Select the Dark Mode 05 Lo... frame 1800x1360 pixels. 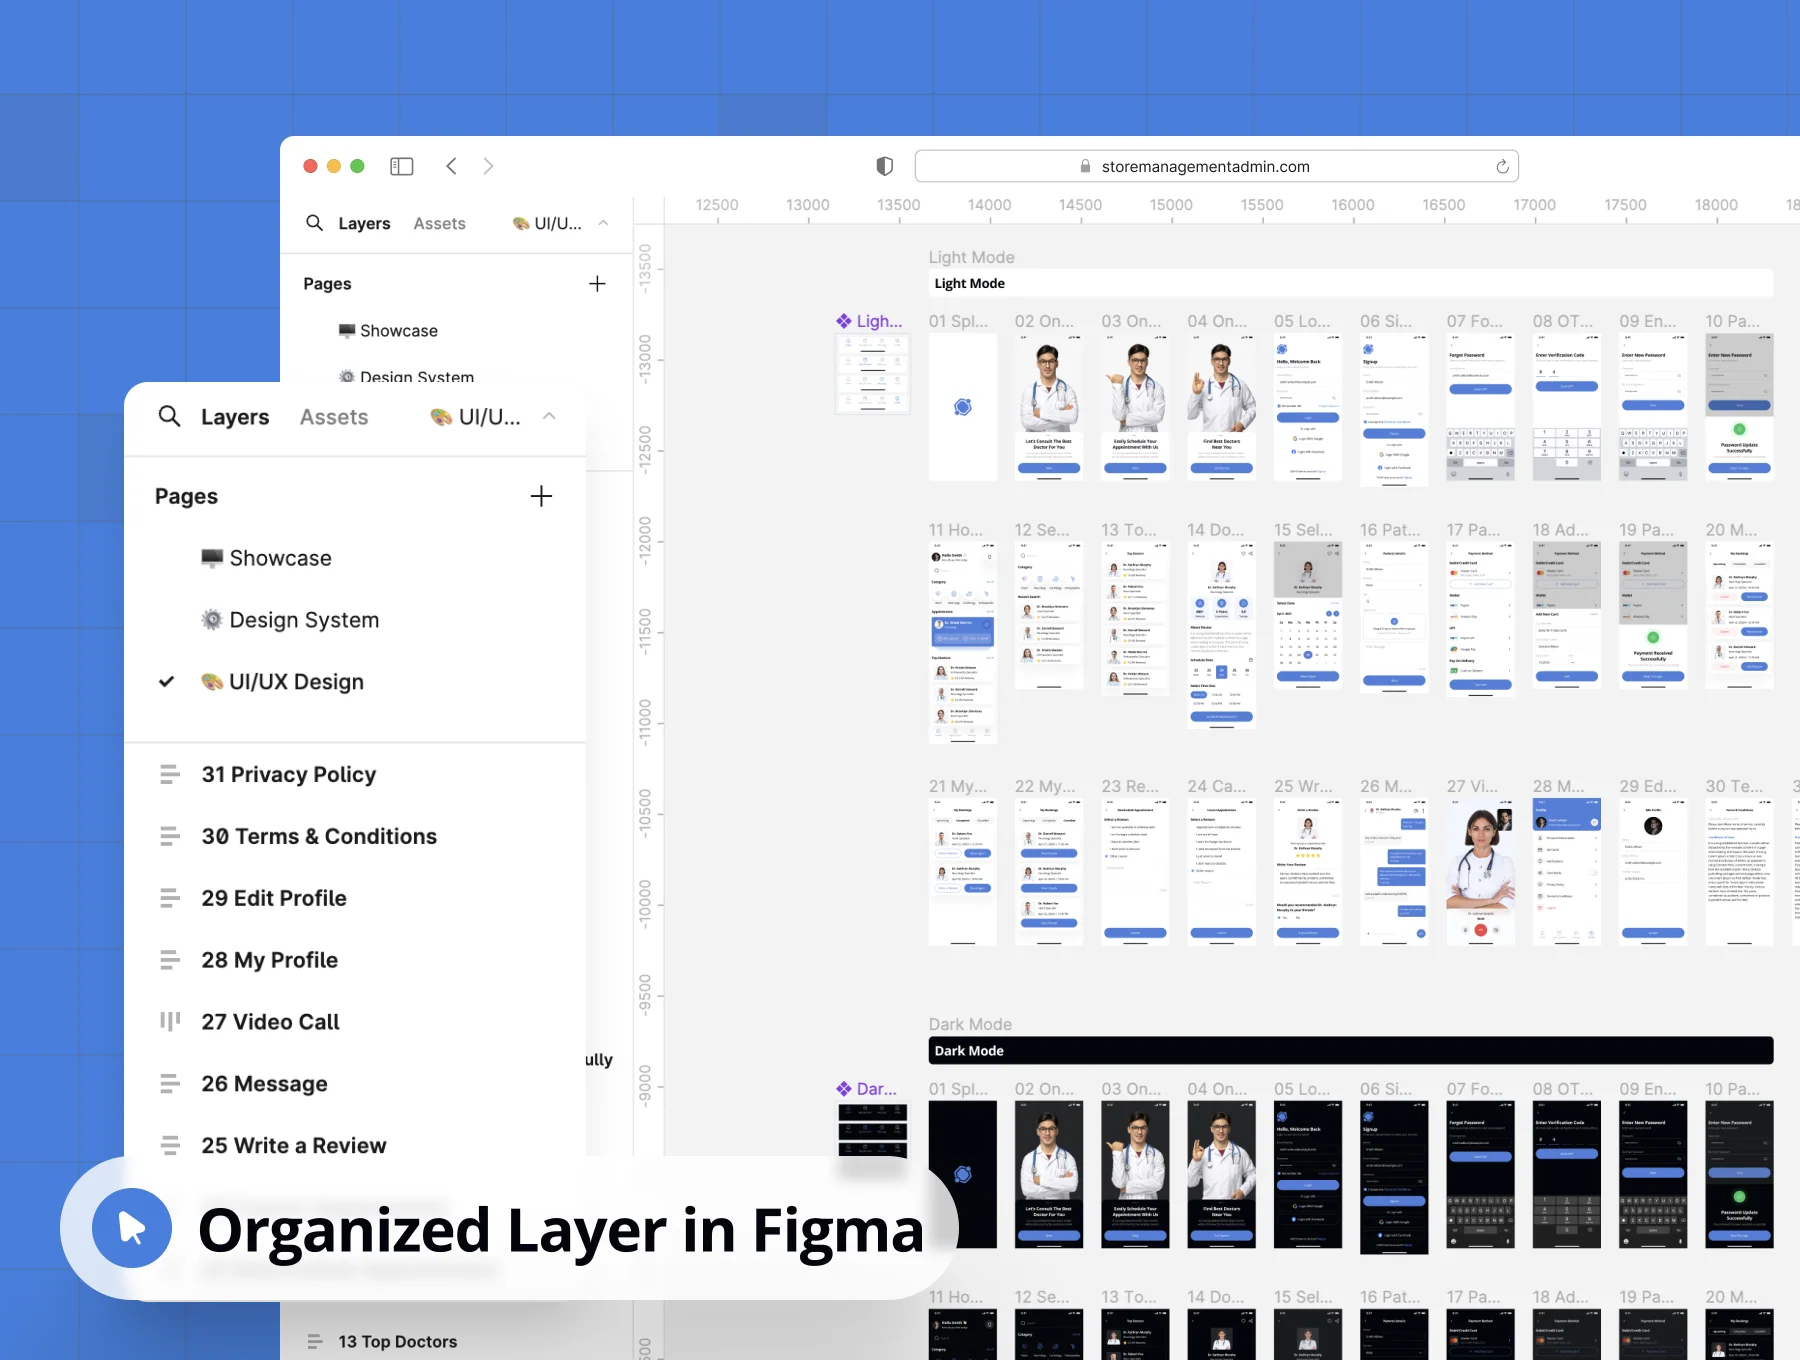pos(1308,1175)
